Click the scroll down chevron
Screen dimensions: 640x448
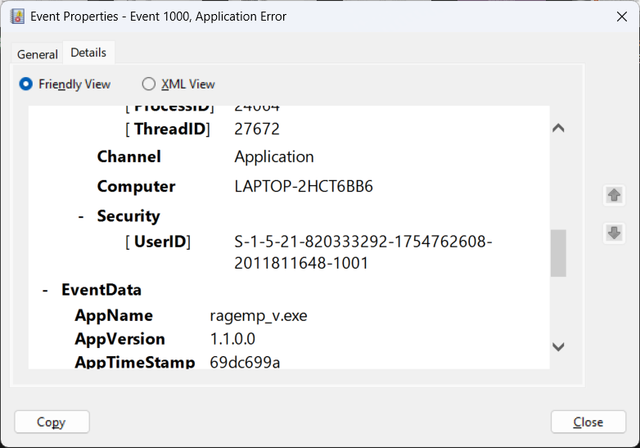point(558,347)
